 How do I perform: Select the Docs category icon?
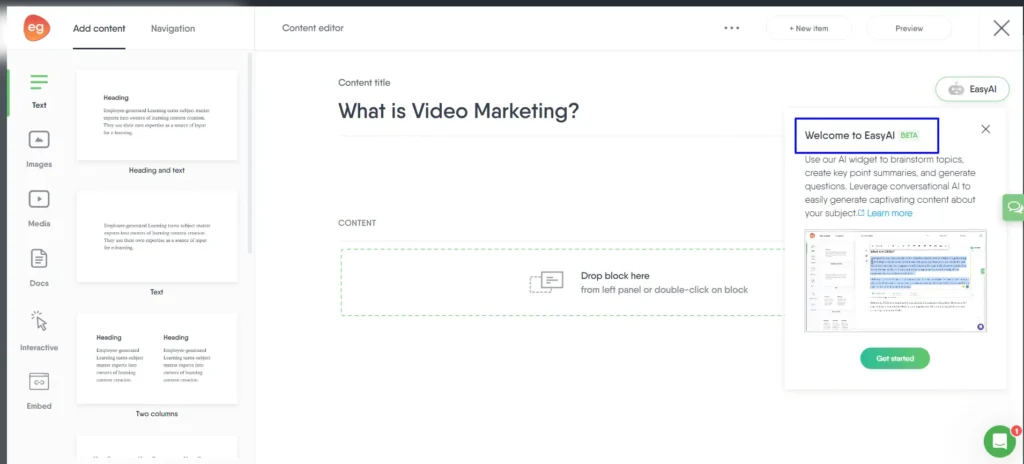[x=39, y=259]
